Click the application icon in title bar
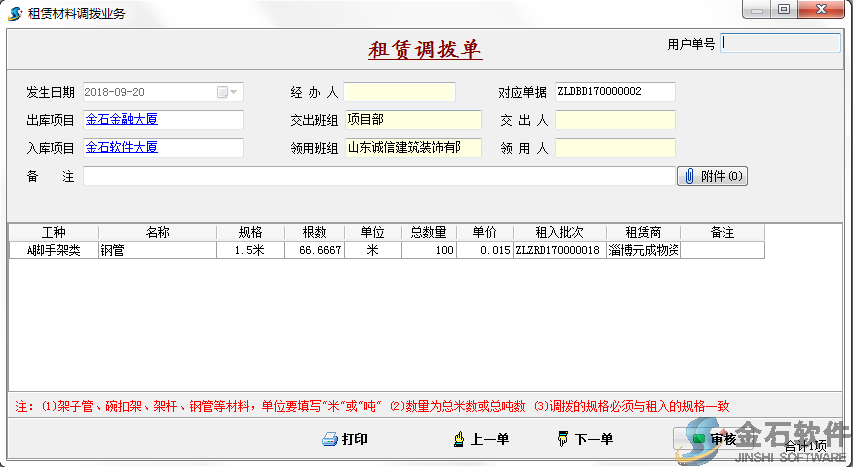Image resolution: width=853 pixels, height=467 pixels. coord(15,13)
